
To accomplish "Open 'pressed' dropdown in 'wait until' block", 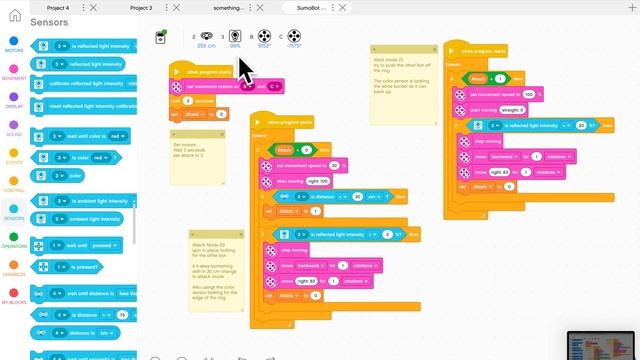I will coord(104,245).
